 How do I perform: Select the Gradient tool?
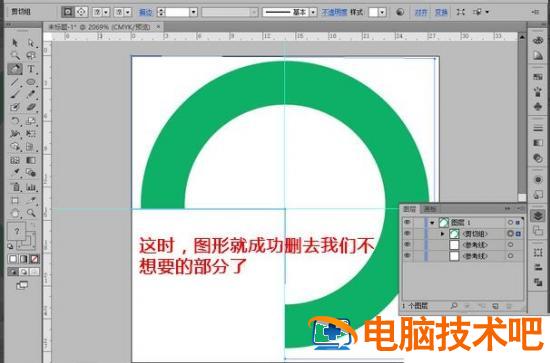(31, 160)
